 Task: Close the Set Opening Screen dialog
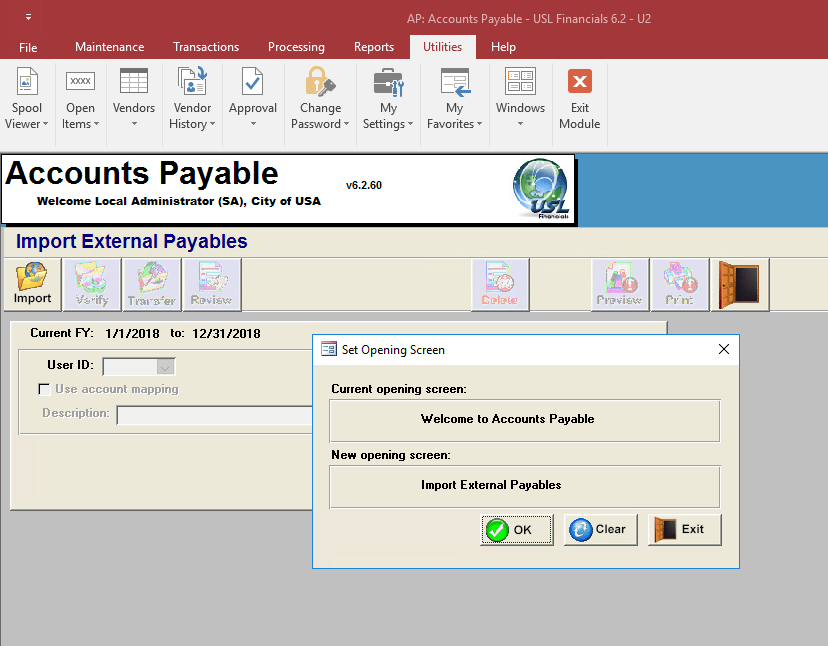tap(724, 349)
